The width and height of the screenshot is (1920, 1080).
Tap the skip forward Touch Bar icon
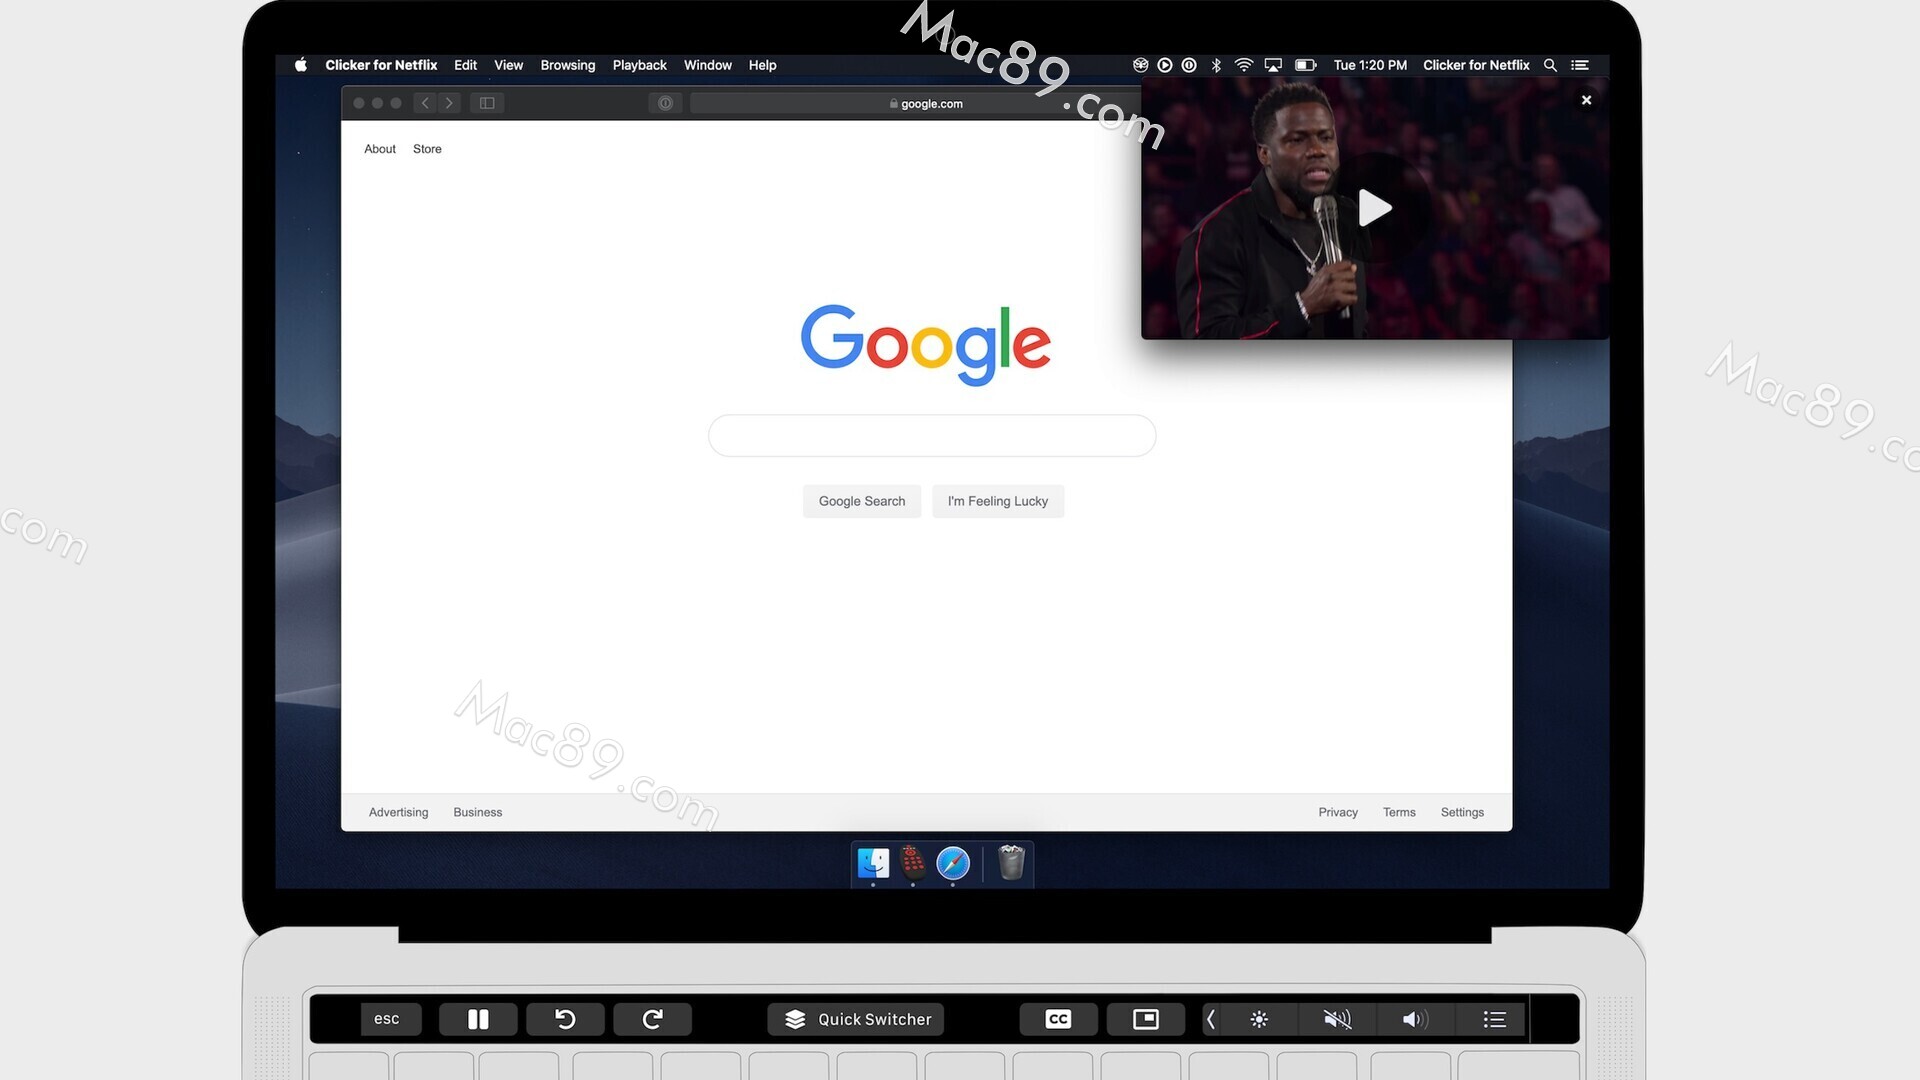pos(652,1019)
